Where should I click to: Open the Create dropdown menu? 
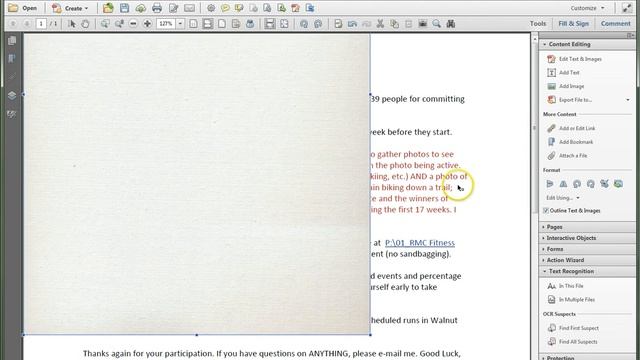tap(70, 8)
